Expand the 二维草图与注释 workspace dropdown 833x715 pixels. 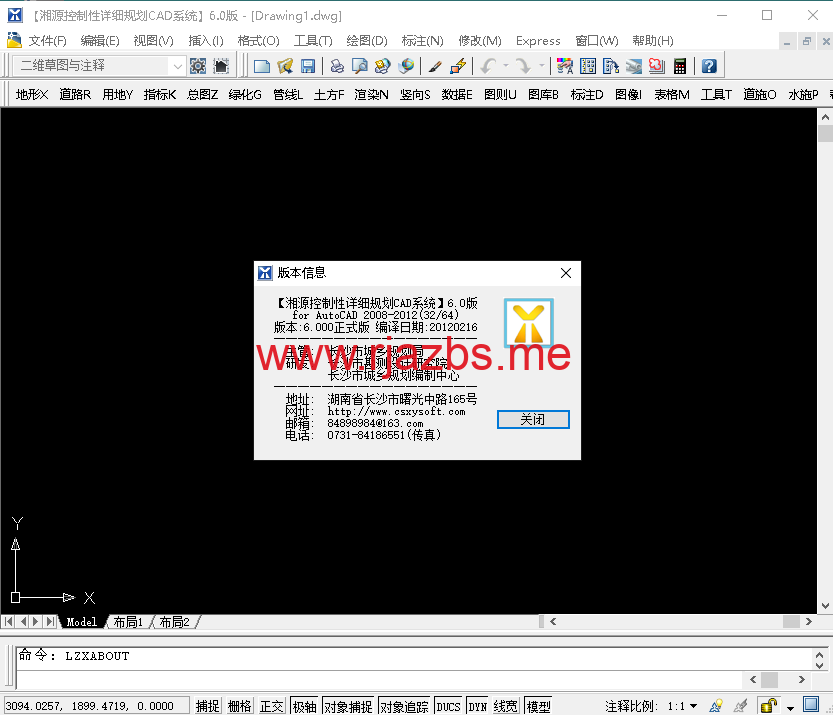click(x=178, y=66)
